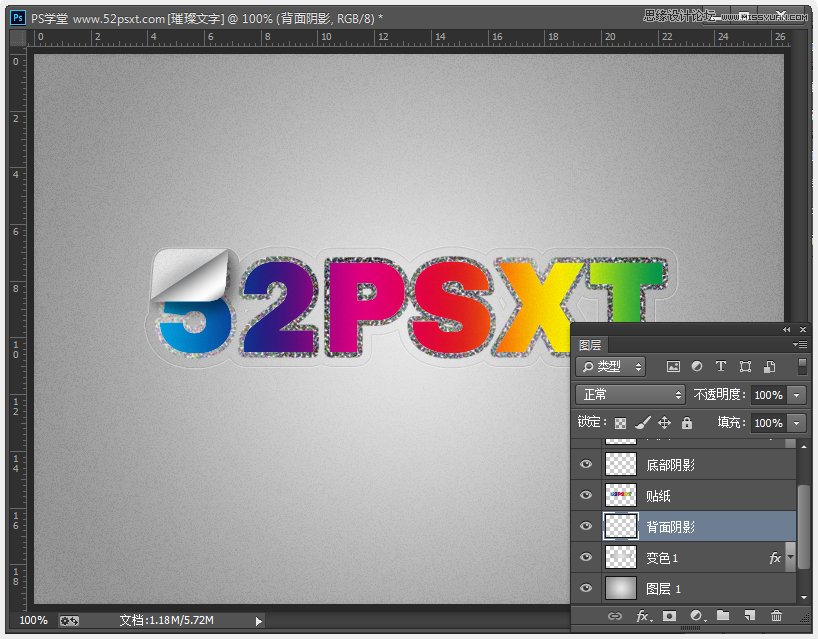Screen dimensions: 818x639
Task: Click the 图层 1 gradient thumbnail
Action: coord(621,588)
